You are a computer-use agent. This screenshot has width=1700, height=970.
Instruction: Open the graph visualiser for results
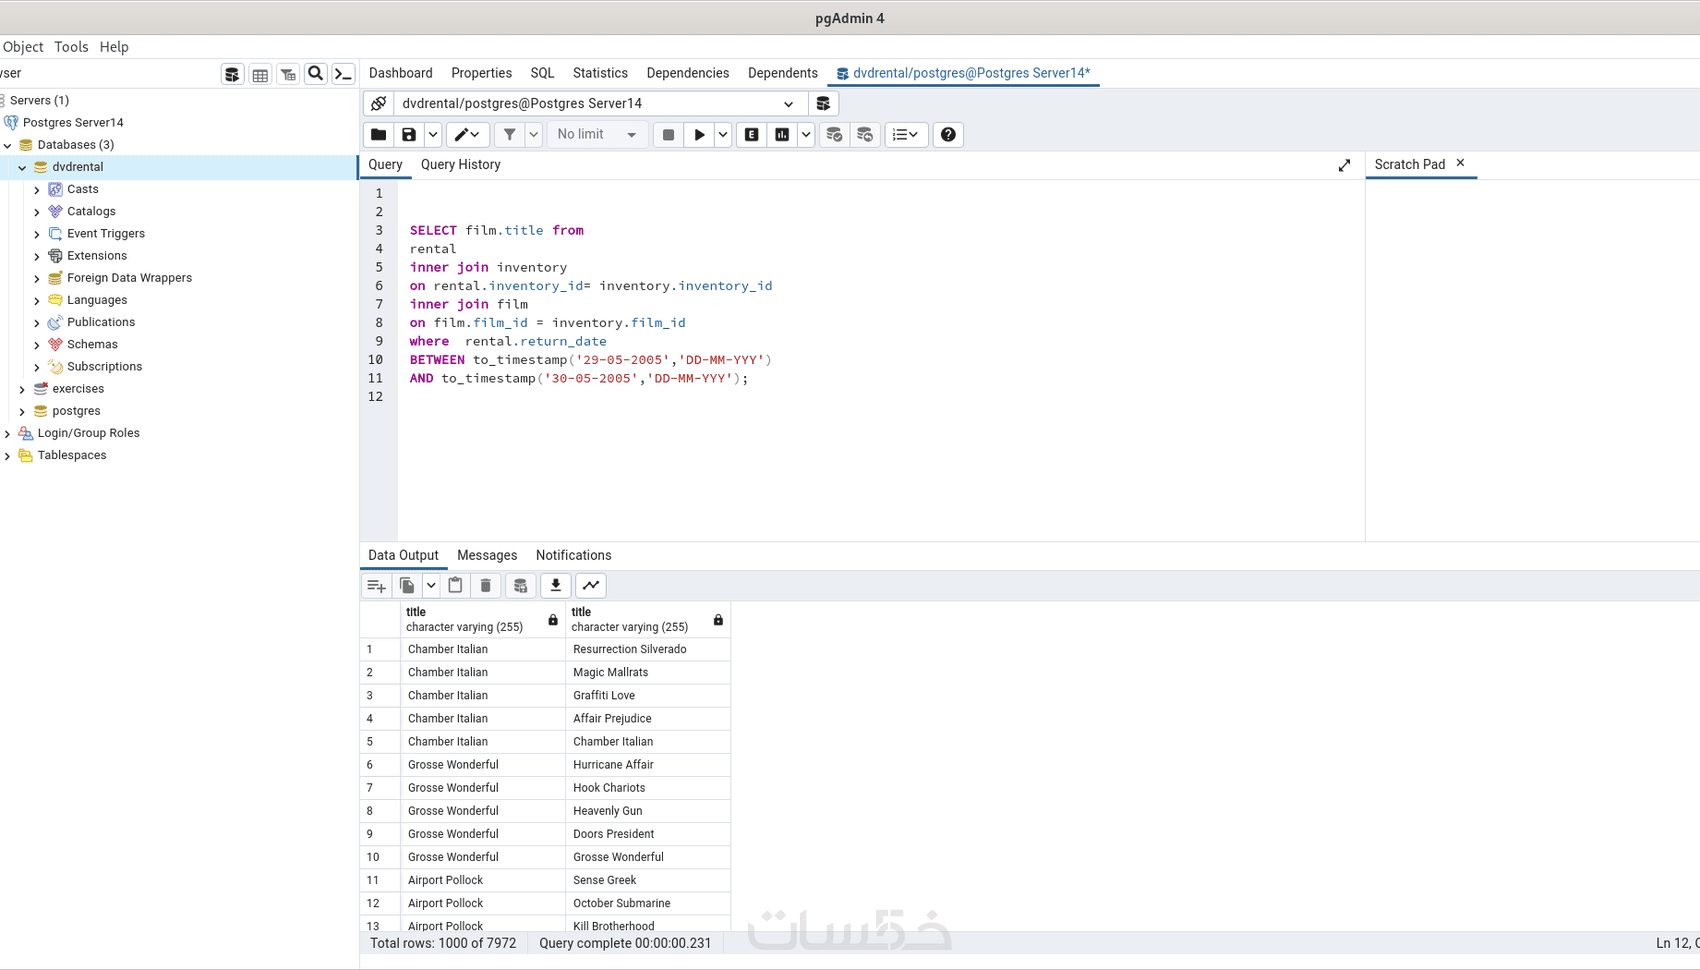pos(590,585)
